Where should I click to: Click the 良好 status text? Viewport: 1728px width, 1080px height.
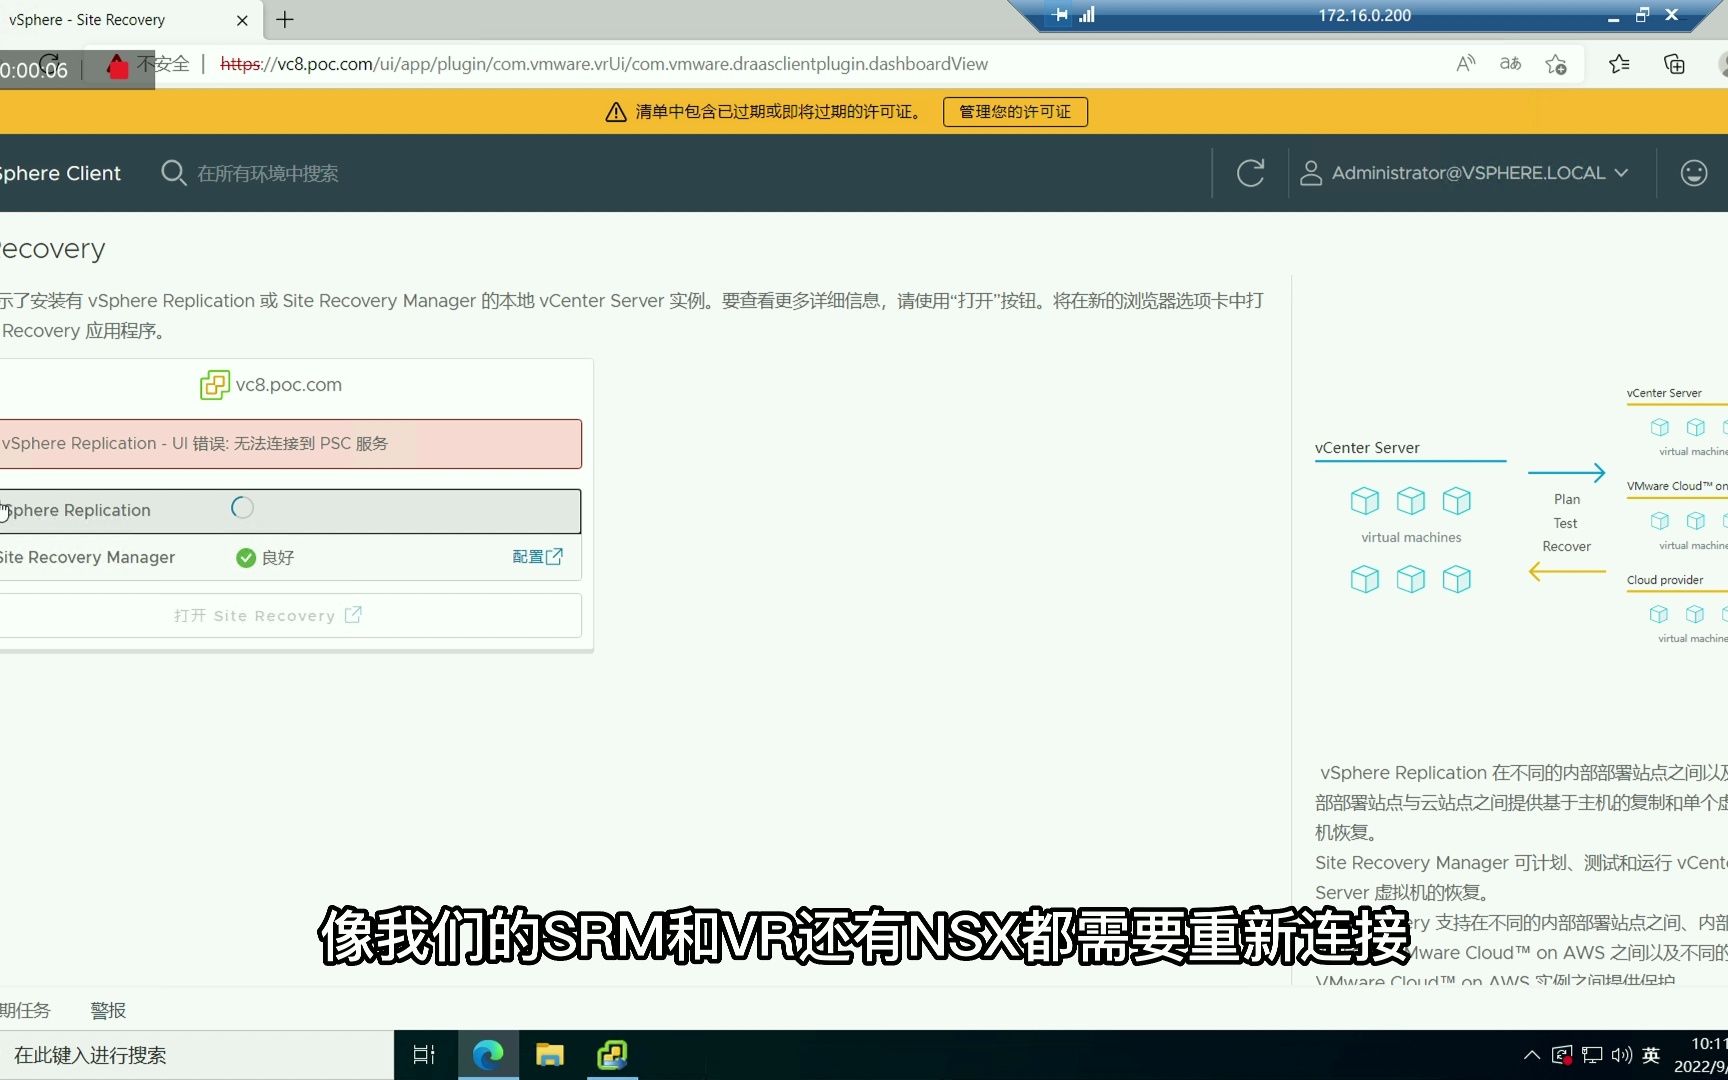tap(278, 558)
